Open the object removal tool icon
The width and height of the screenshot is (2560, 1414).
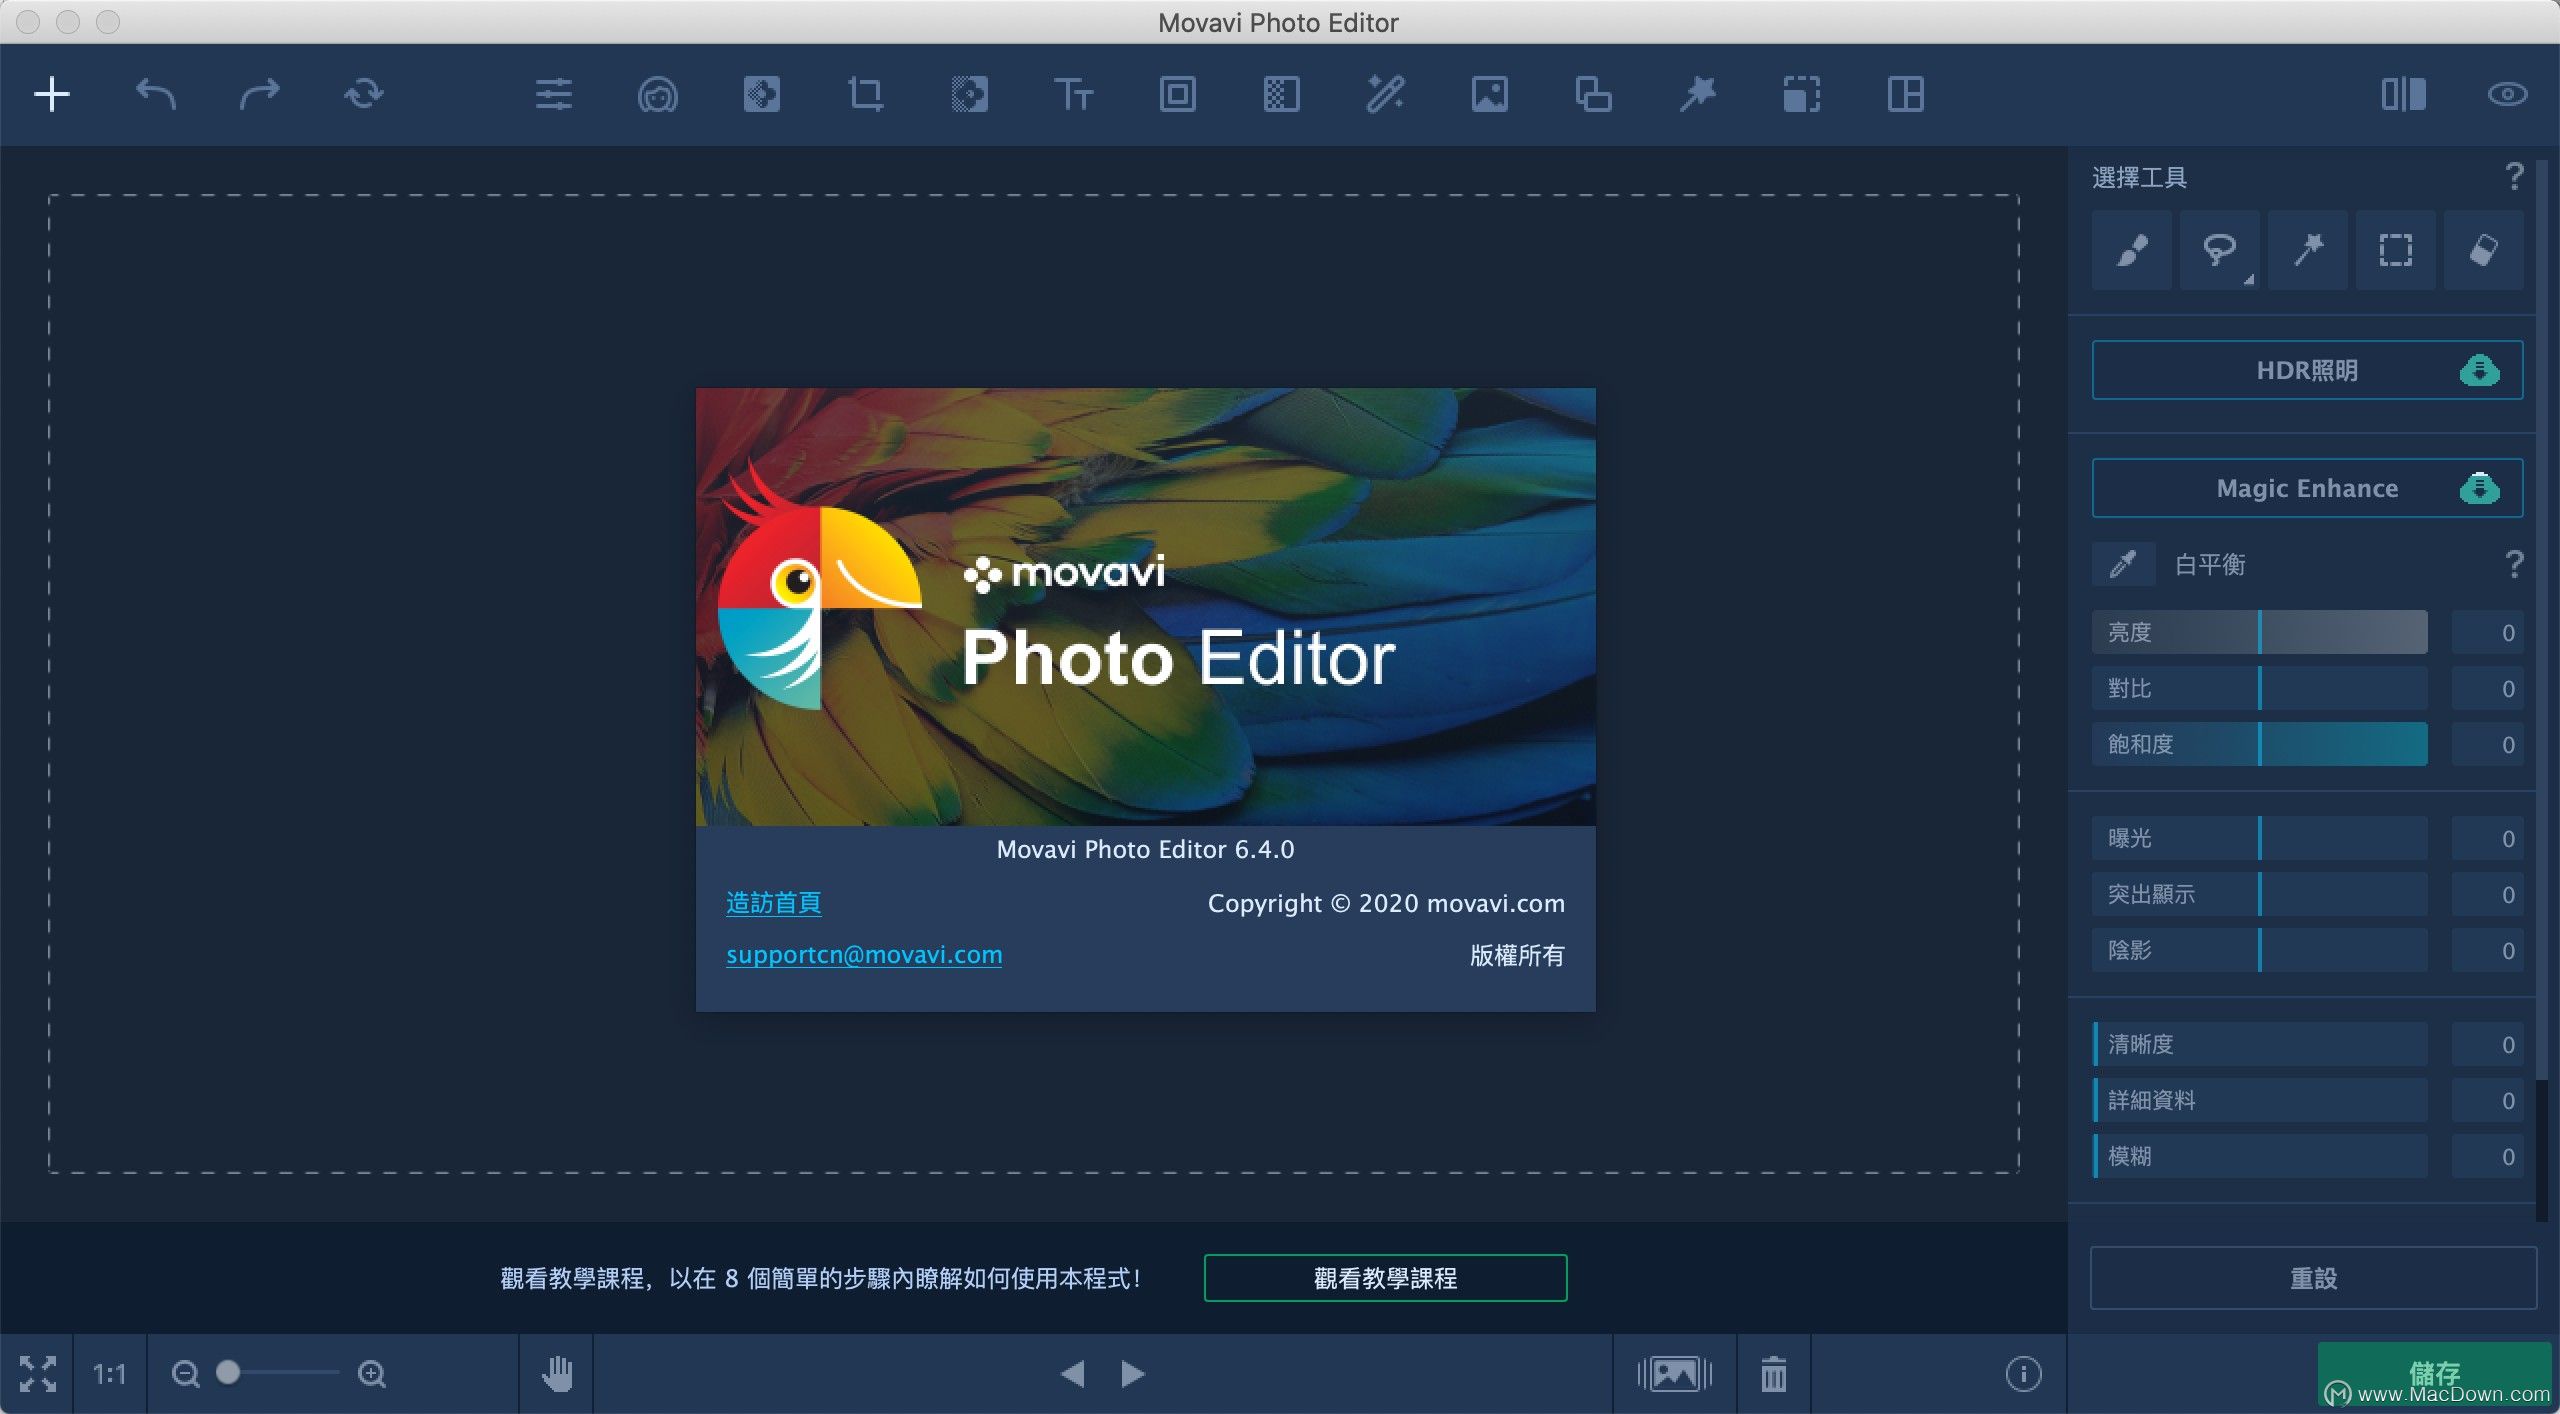click(762, 95)
